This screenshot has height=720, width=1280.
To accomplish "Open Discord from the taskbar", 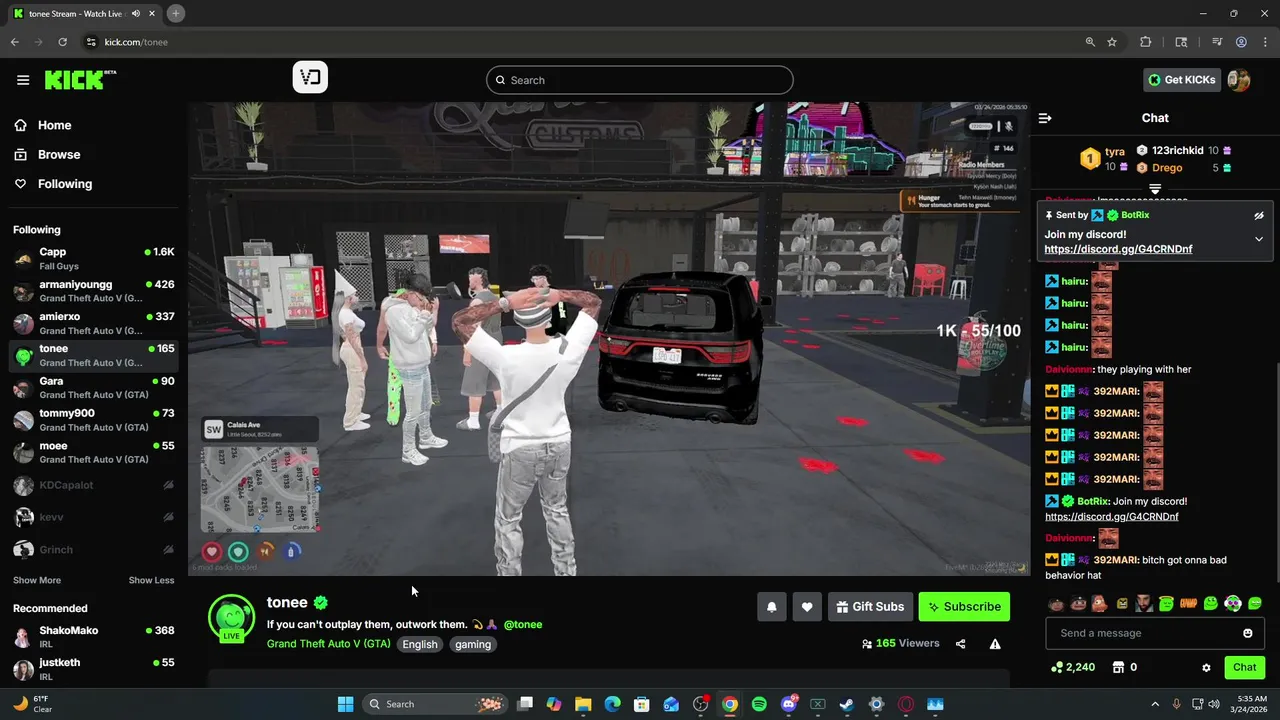I will coord(789,704).
